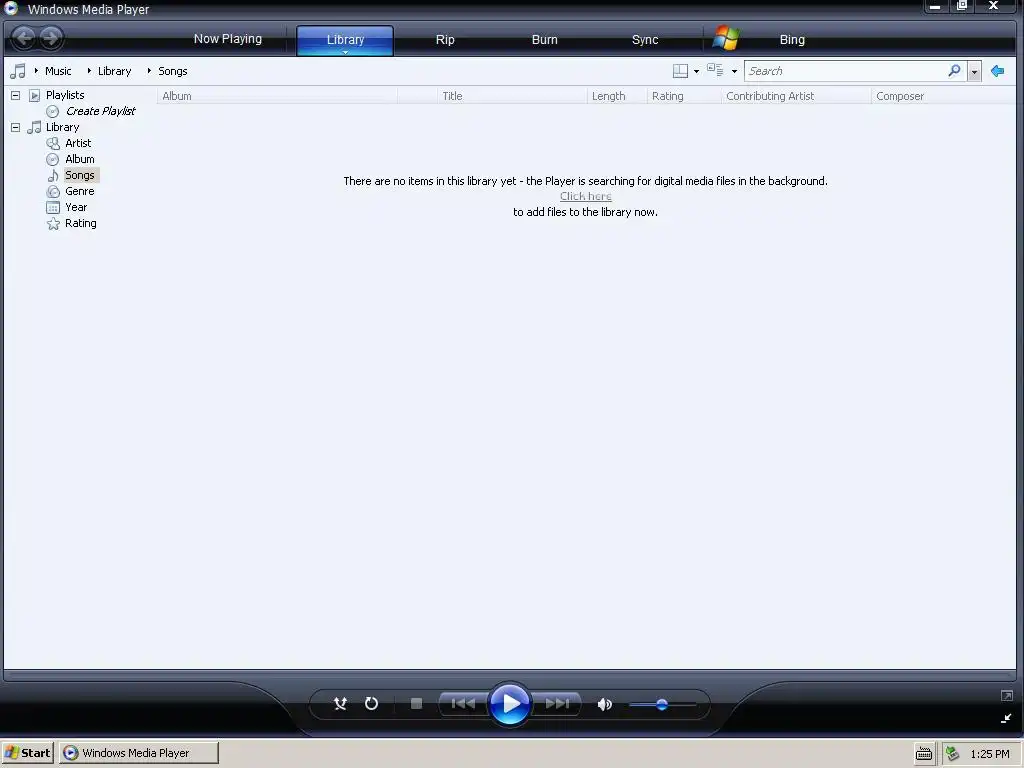The width and height of the screenshot is (1024, 768).
Task: Sort by the Length column header
Action: click(616, 96)
